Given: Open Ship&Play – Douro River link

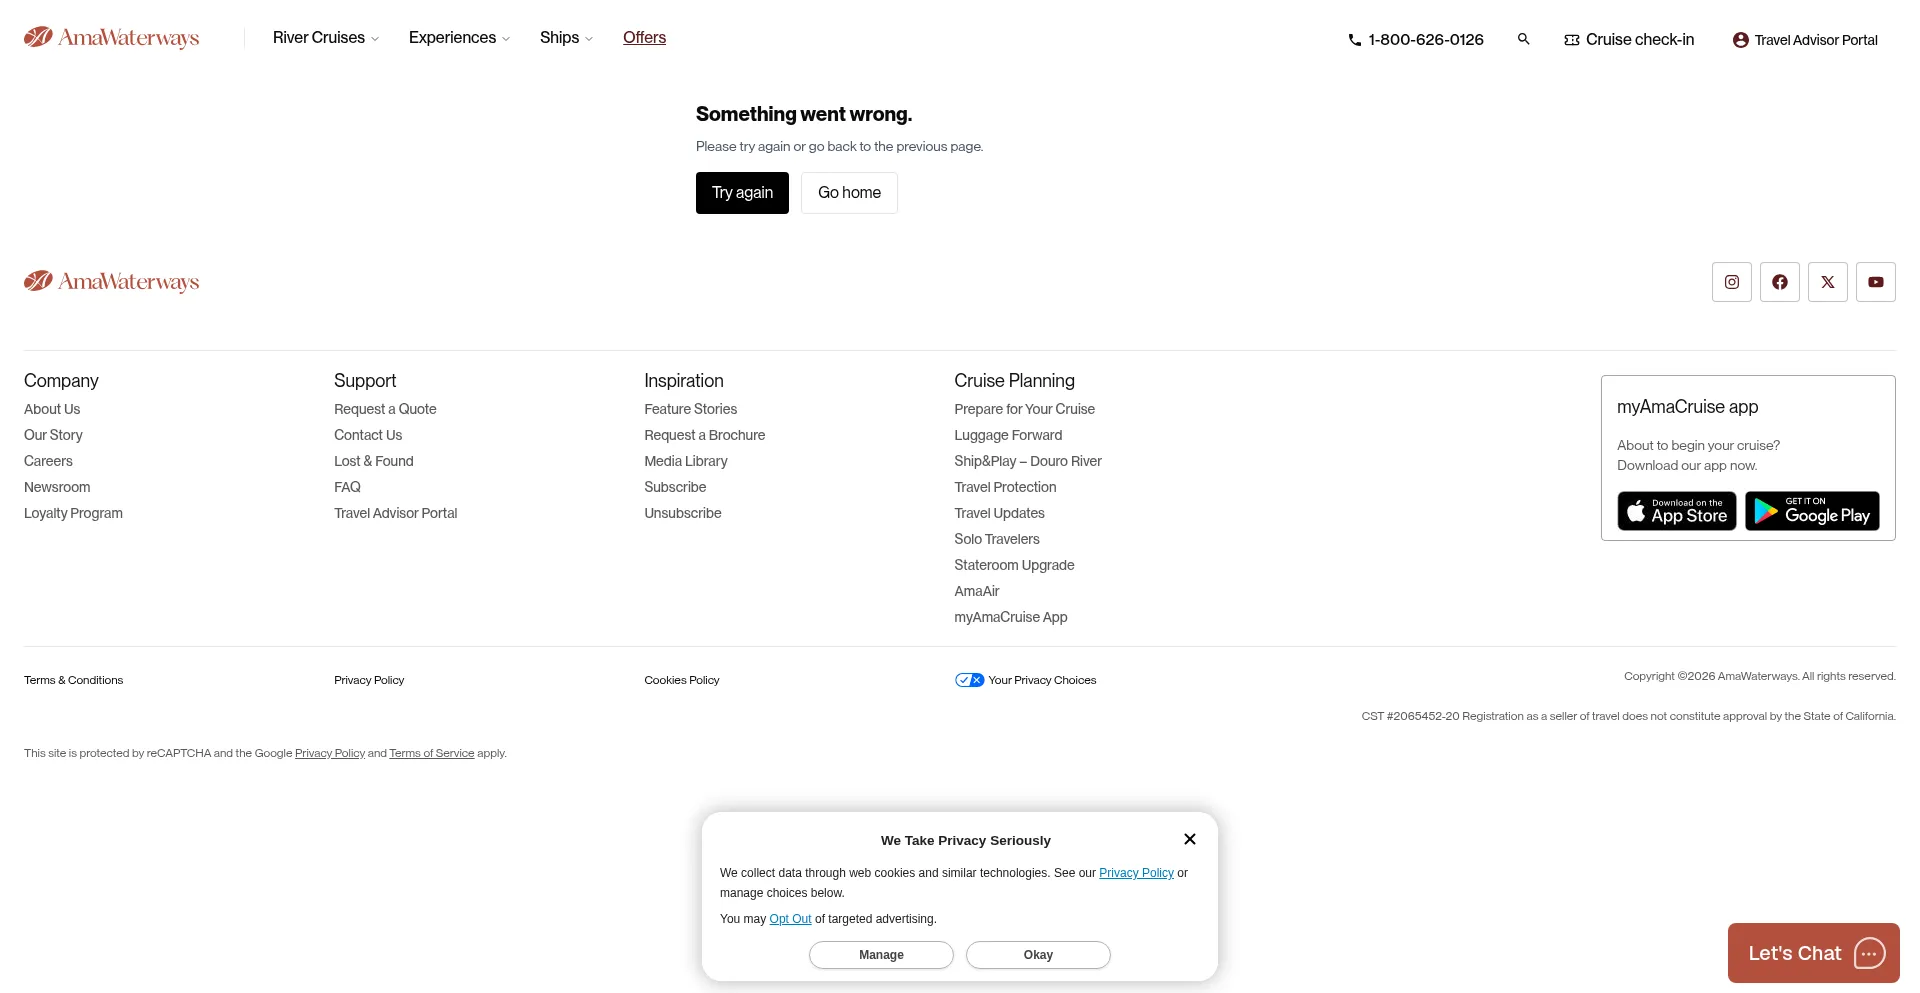Looking at the screenshot, I should pyautogui.click(x=1028, y=461).
